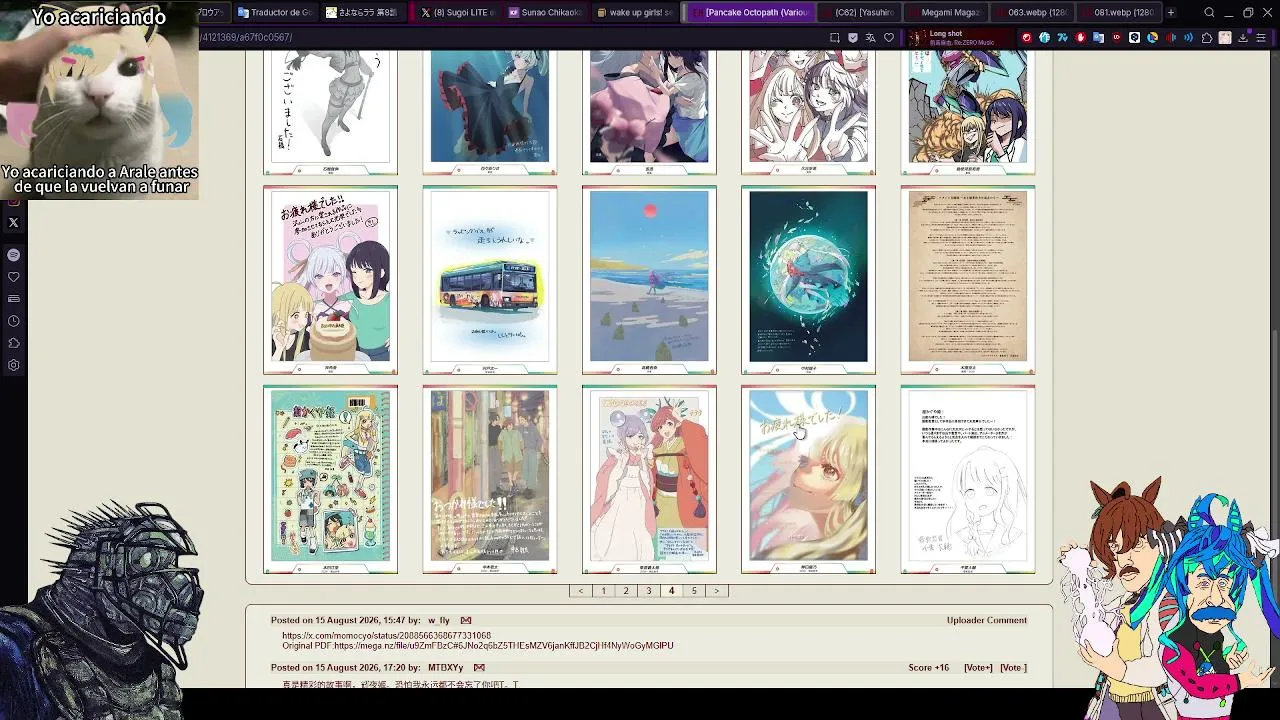Click the translate page icon
Viewport: 1280px width, 720px height.
(x=871, y=38)
